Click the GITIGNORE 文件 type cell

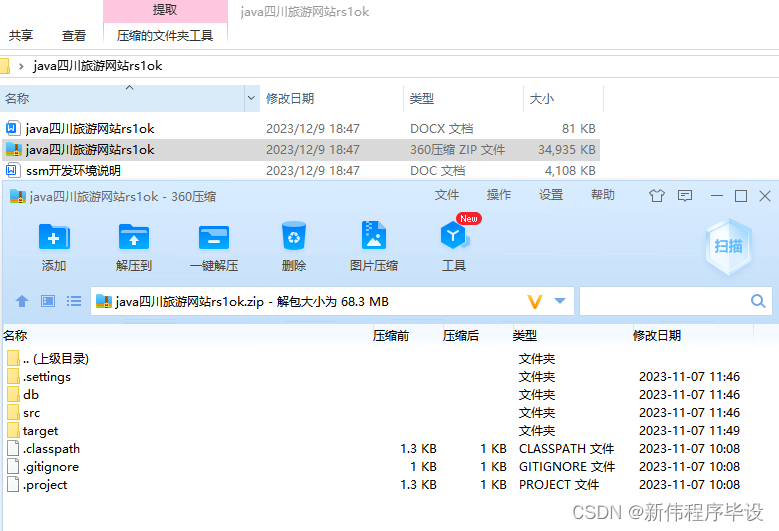pyautogui.click(x=567, y=466)
